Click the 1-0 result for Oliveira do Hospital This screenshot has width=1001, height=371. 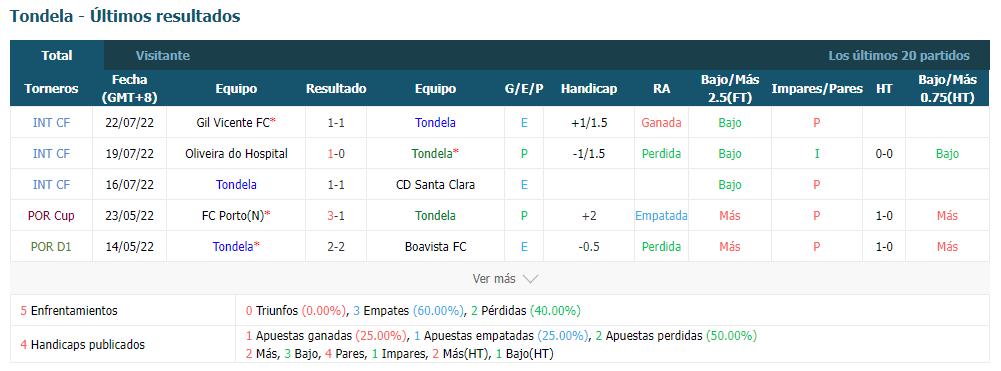(x=336, y=153)
